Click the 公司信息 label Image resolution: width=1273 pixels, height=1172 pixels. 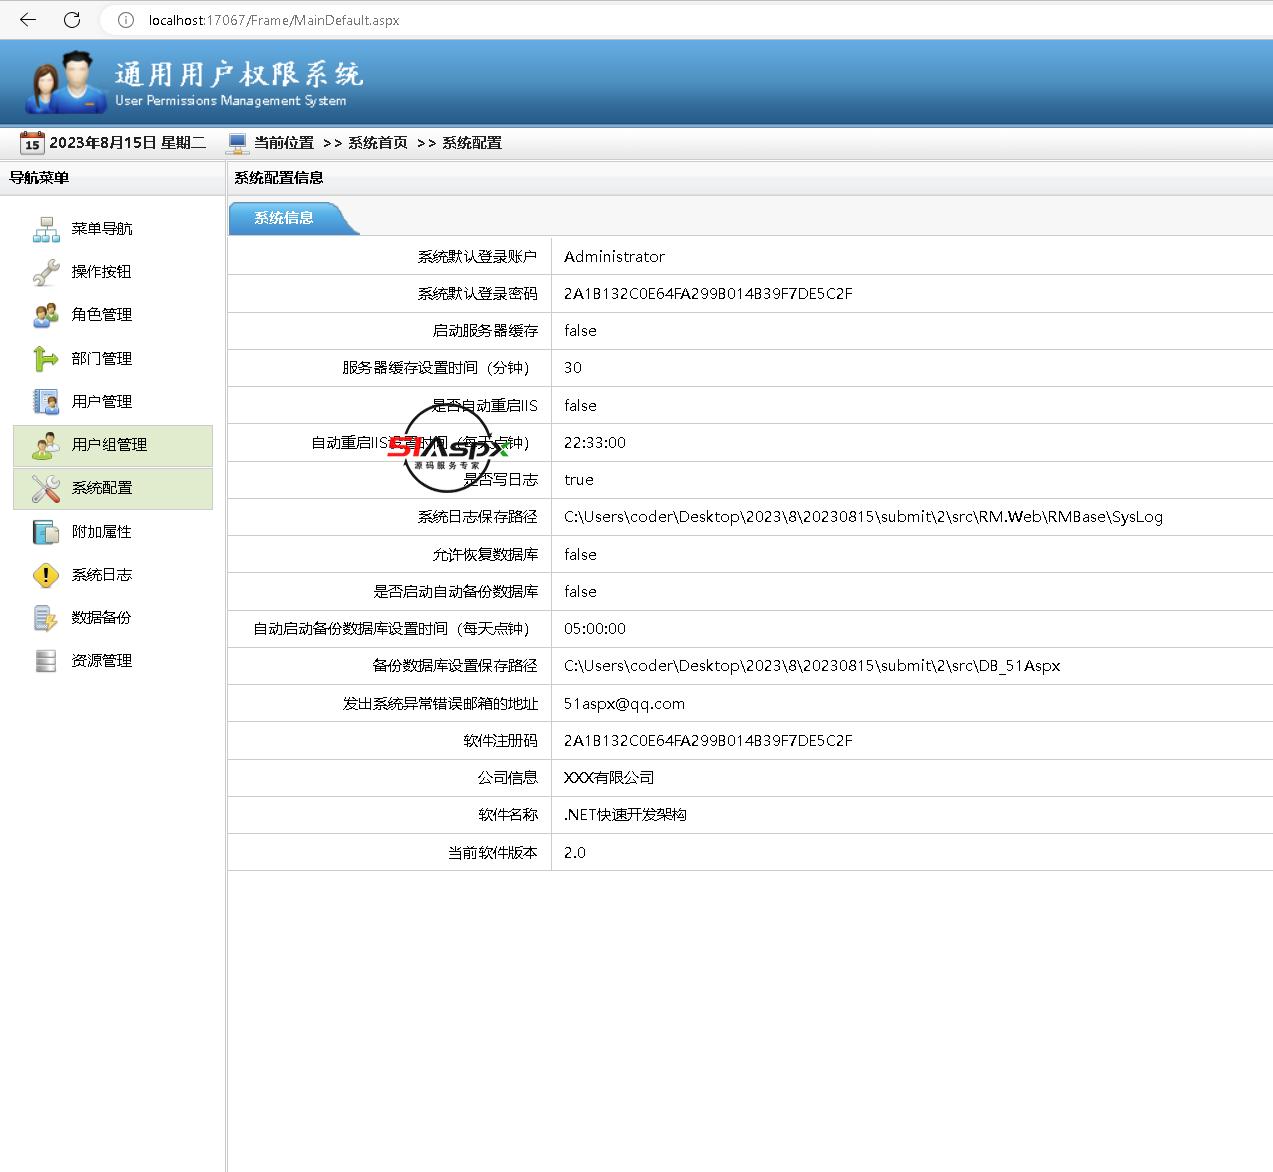(x=508, y=778)
